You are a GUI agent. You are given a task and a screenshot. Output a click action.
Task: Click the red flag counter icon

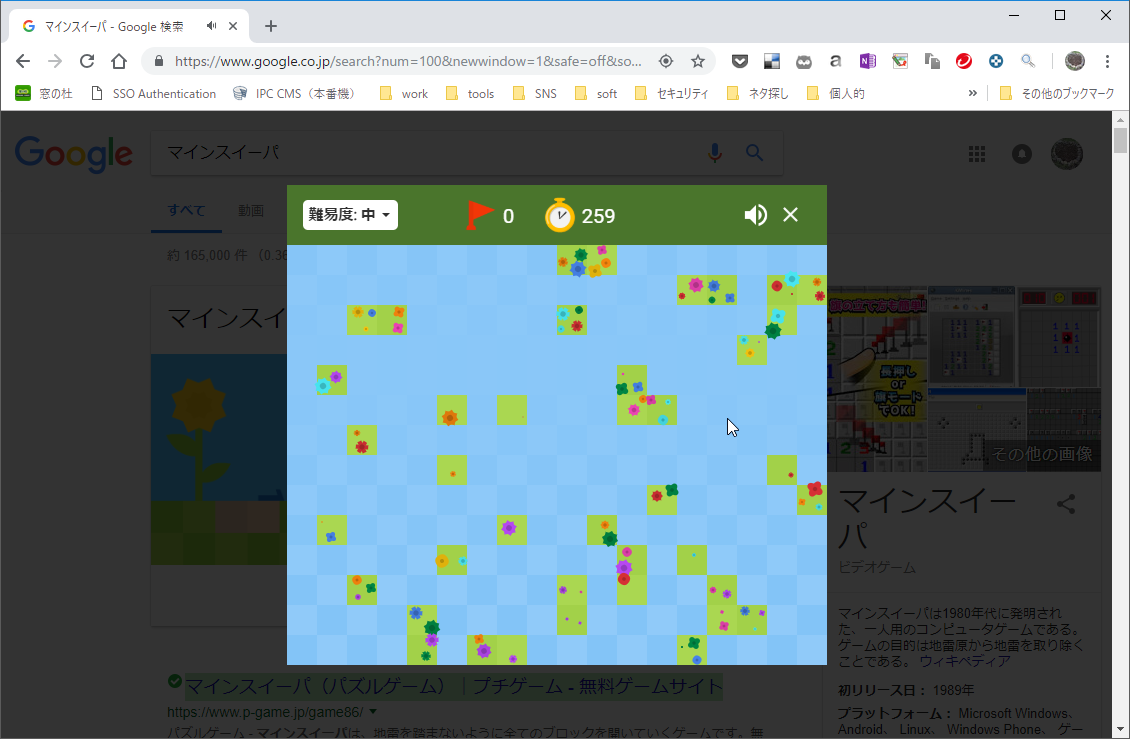480,216
